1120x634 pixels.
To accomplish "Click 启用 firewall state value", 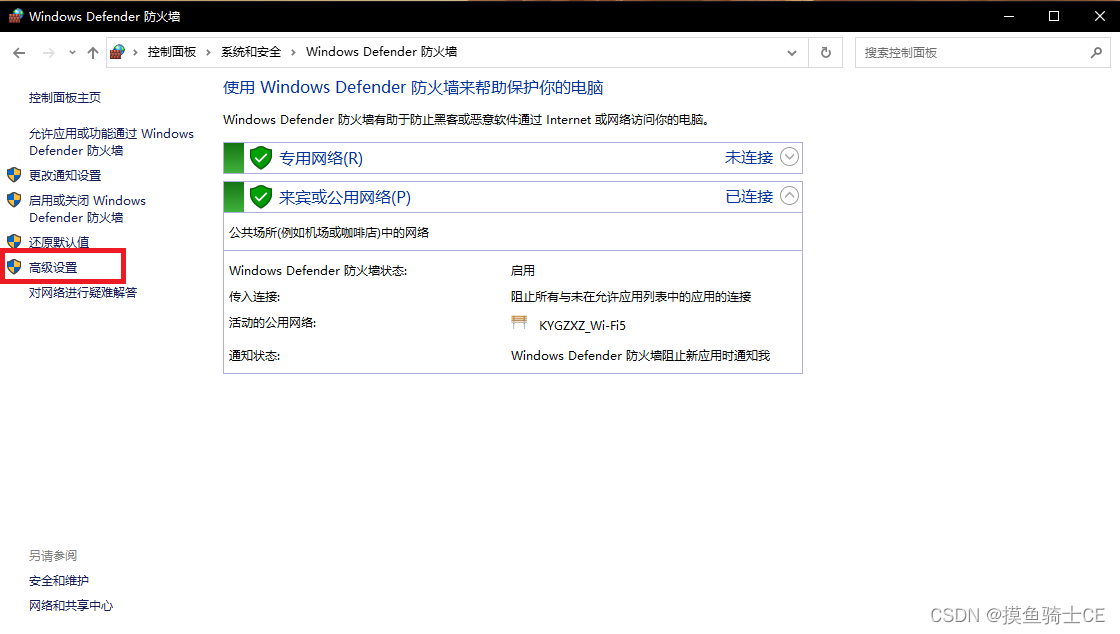I will tap(523, 271).
